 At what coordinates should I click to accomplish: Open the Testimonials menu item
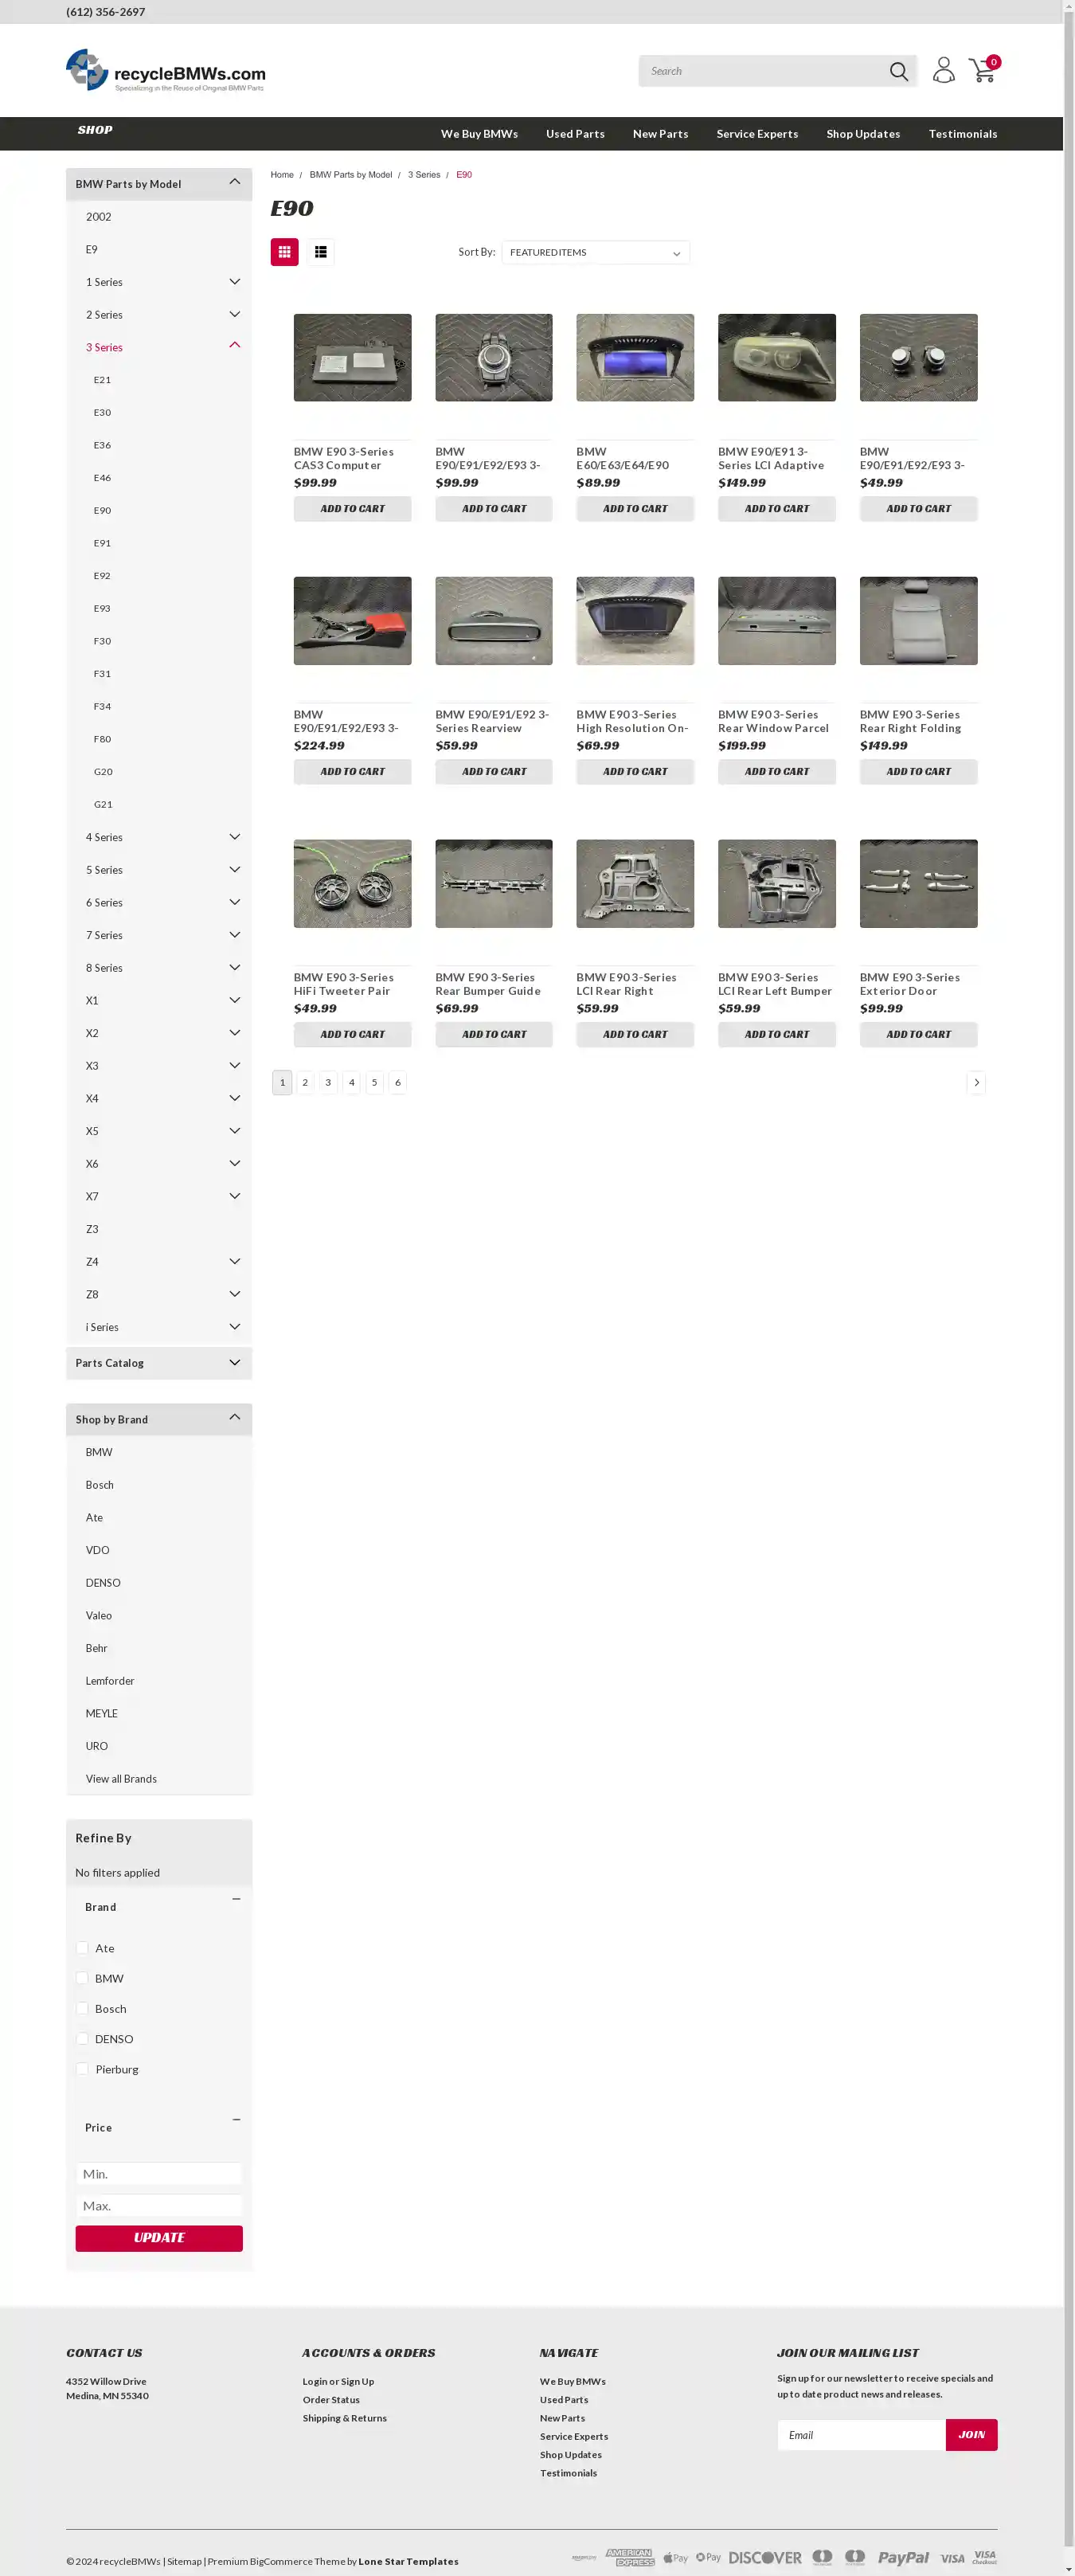click(x=962, y=134)
